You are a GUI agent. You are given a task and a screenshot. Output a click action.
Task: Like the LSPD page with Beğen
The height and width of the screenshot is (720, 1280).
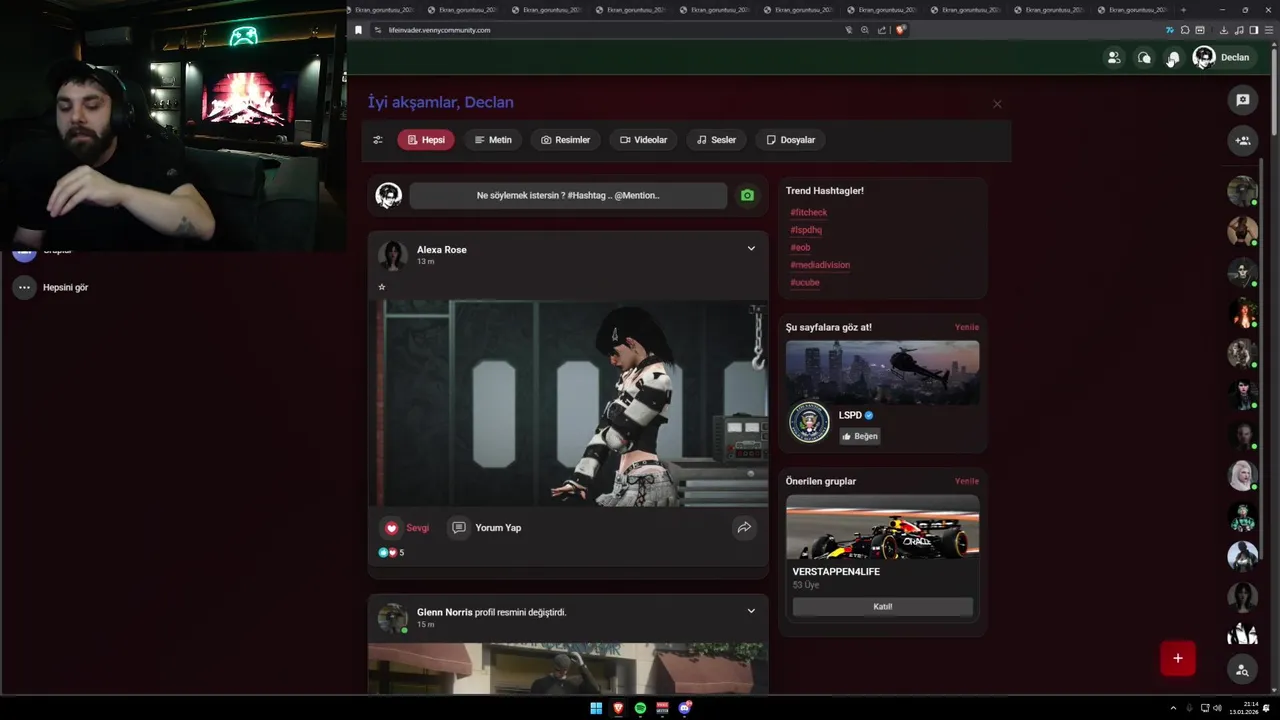[860, 436]
